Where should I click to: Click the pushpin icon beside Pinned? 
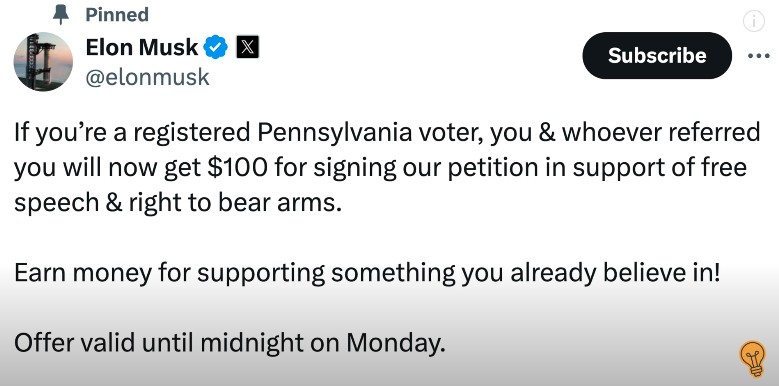pos(61,14)
